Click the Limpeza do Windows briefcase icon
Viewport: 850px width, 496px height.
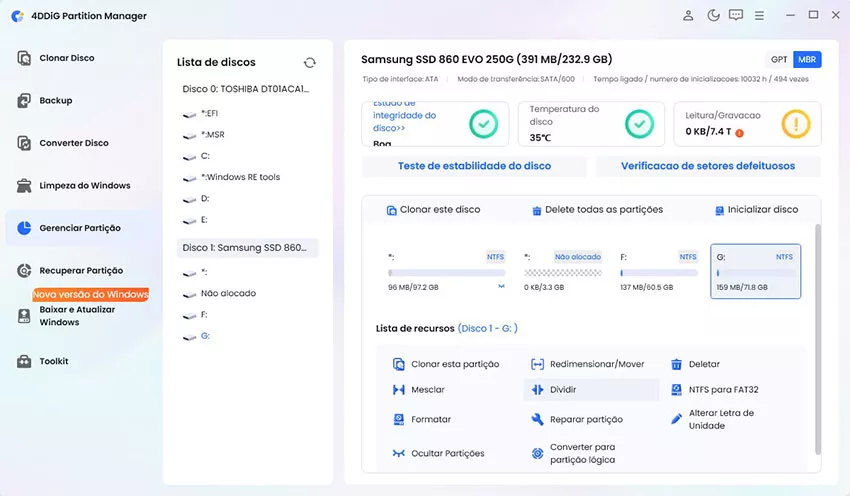(24, 185)
